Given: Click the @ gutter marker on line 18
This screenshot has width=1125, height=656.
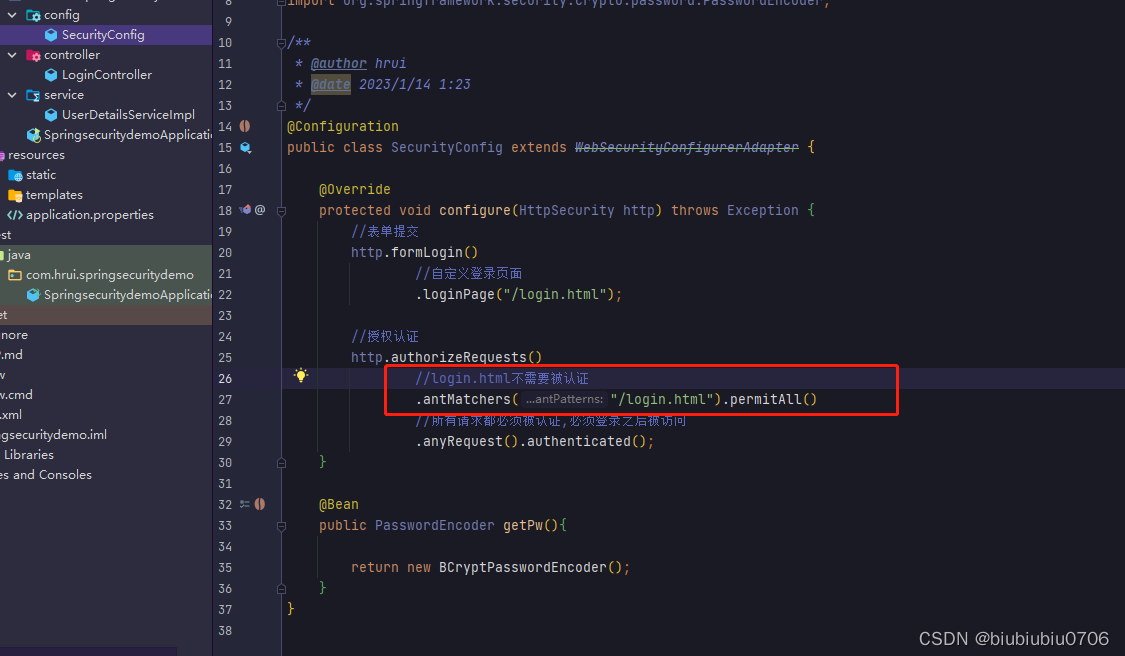Looking at the screenshot, I should (x=260, y=210).
